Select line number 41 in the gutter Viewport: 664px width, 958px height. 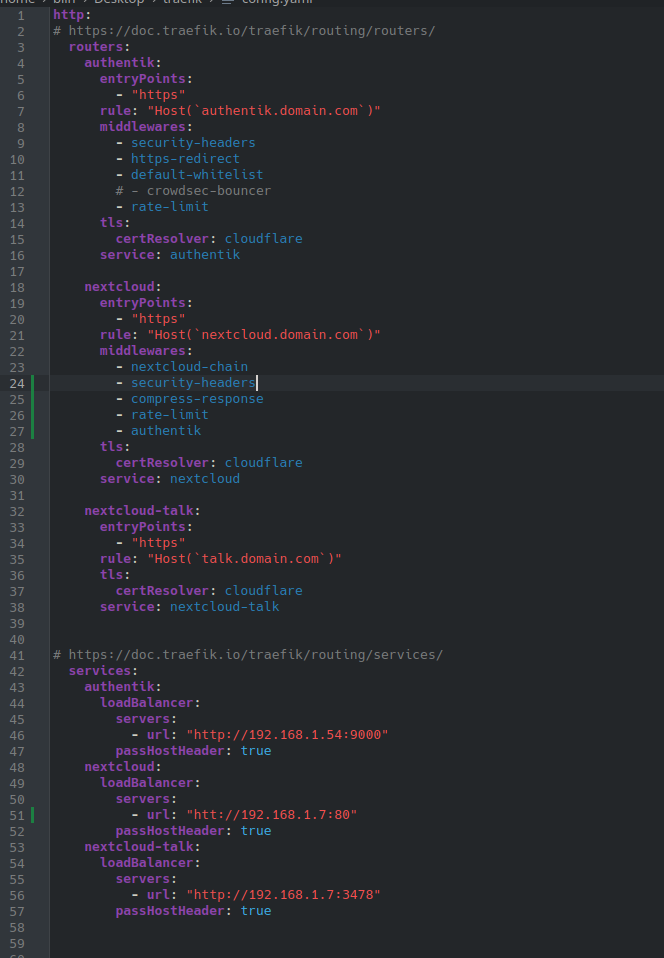pos(17,655)
